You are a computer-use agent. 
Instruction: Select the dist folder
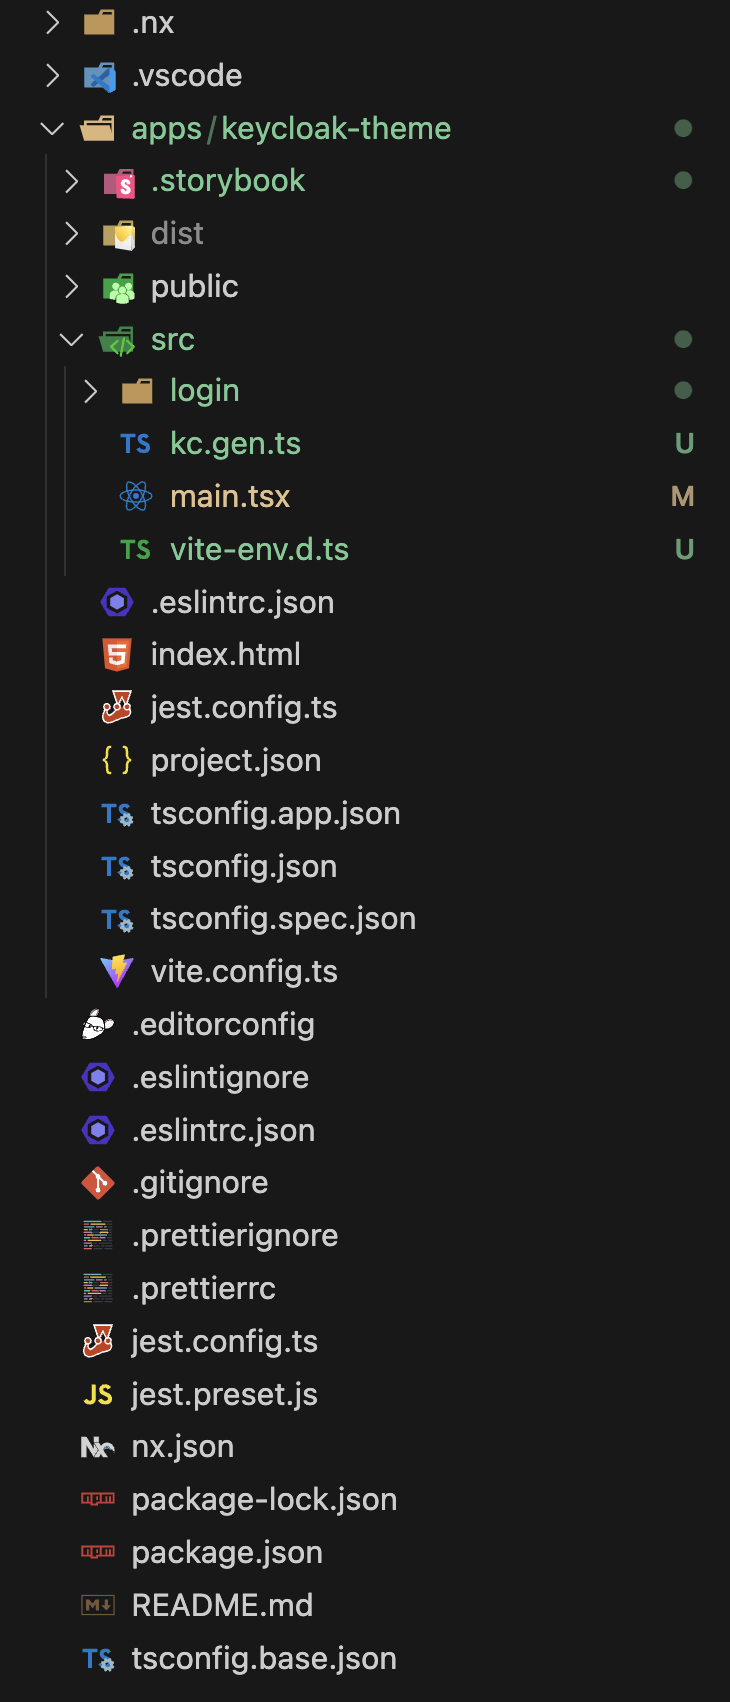(x=177, y=234)
